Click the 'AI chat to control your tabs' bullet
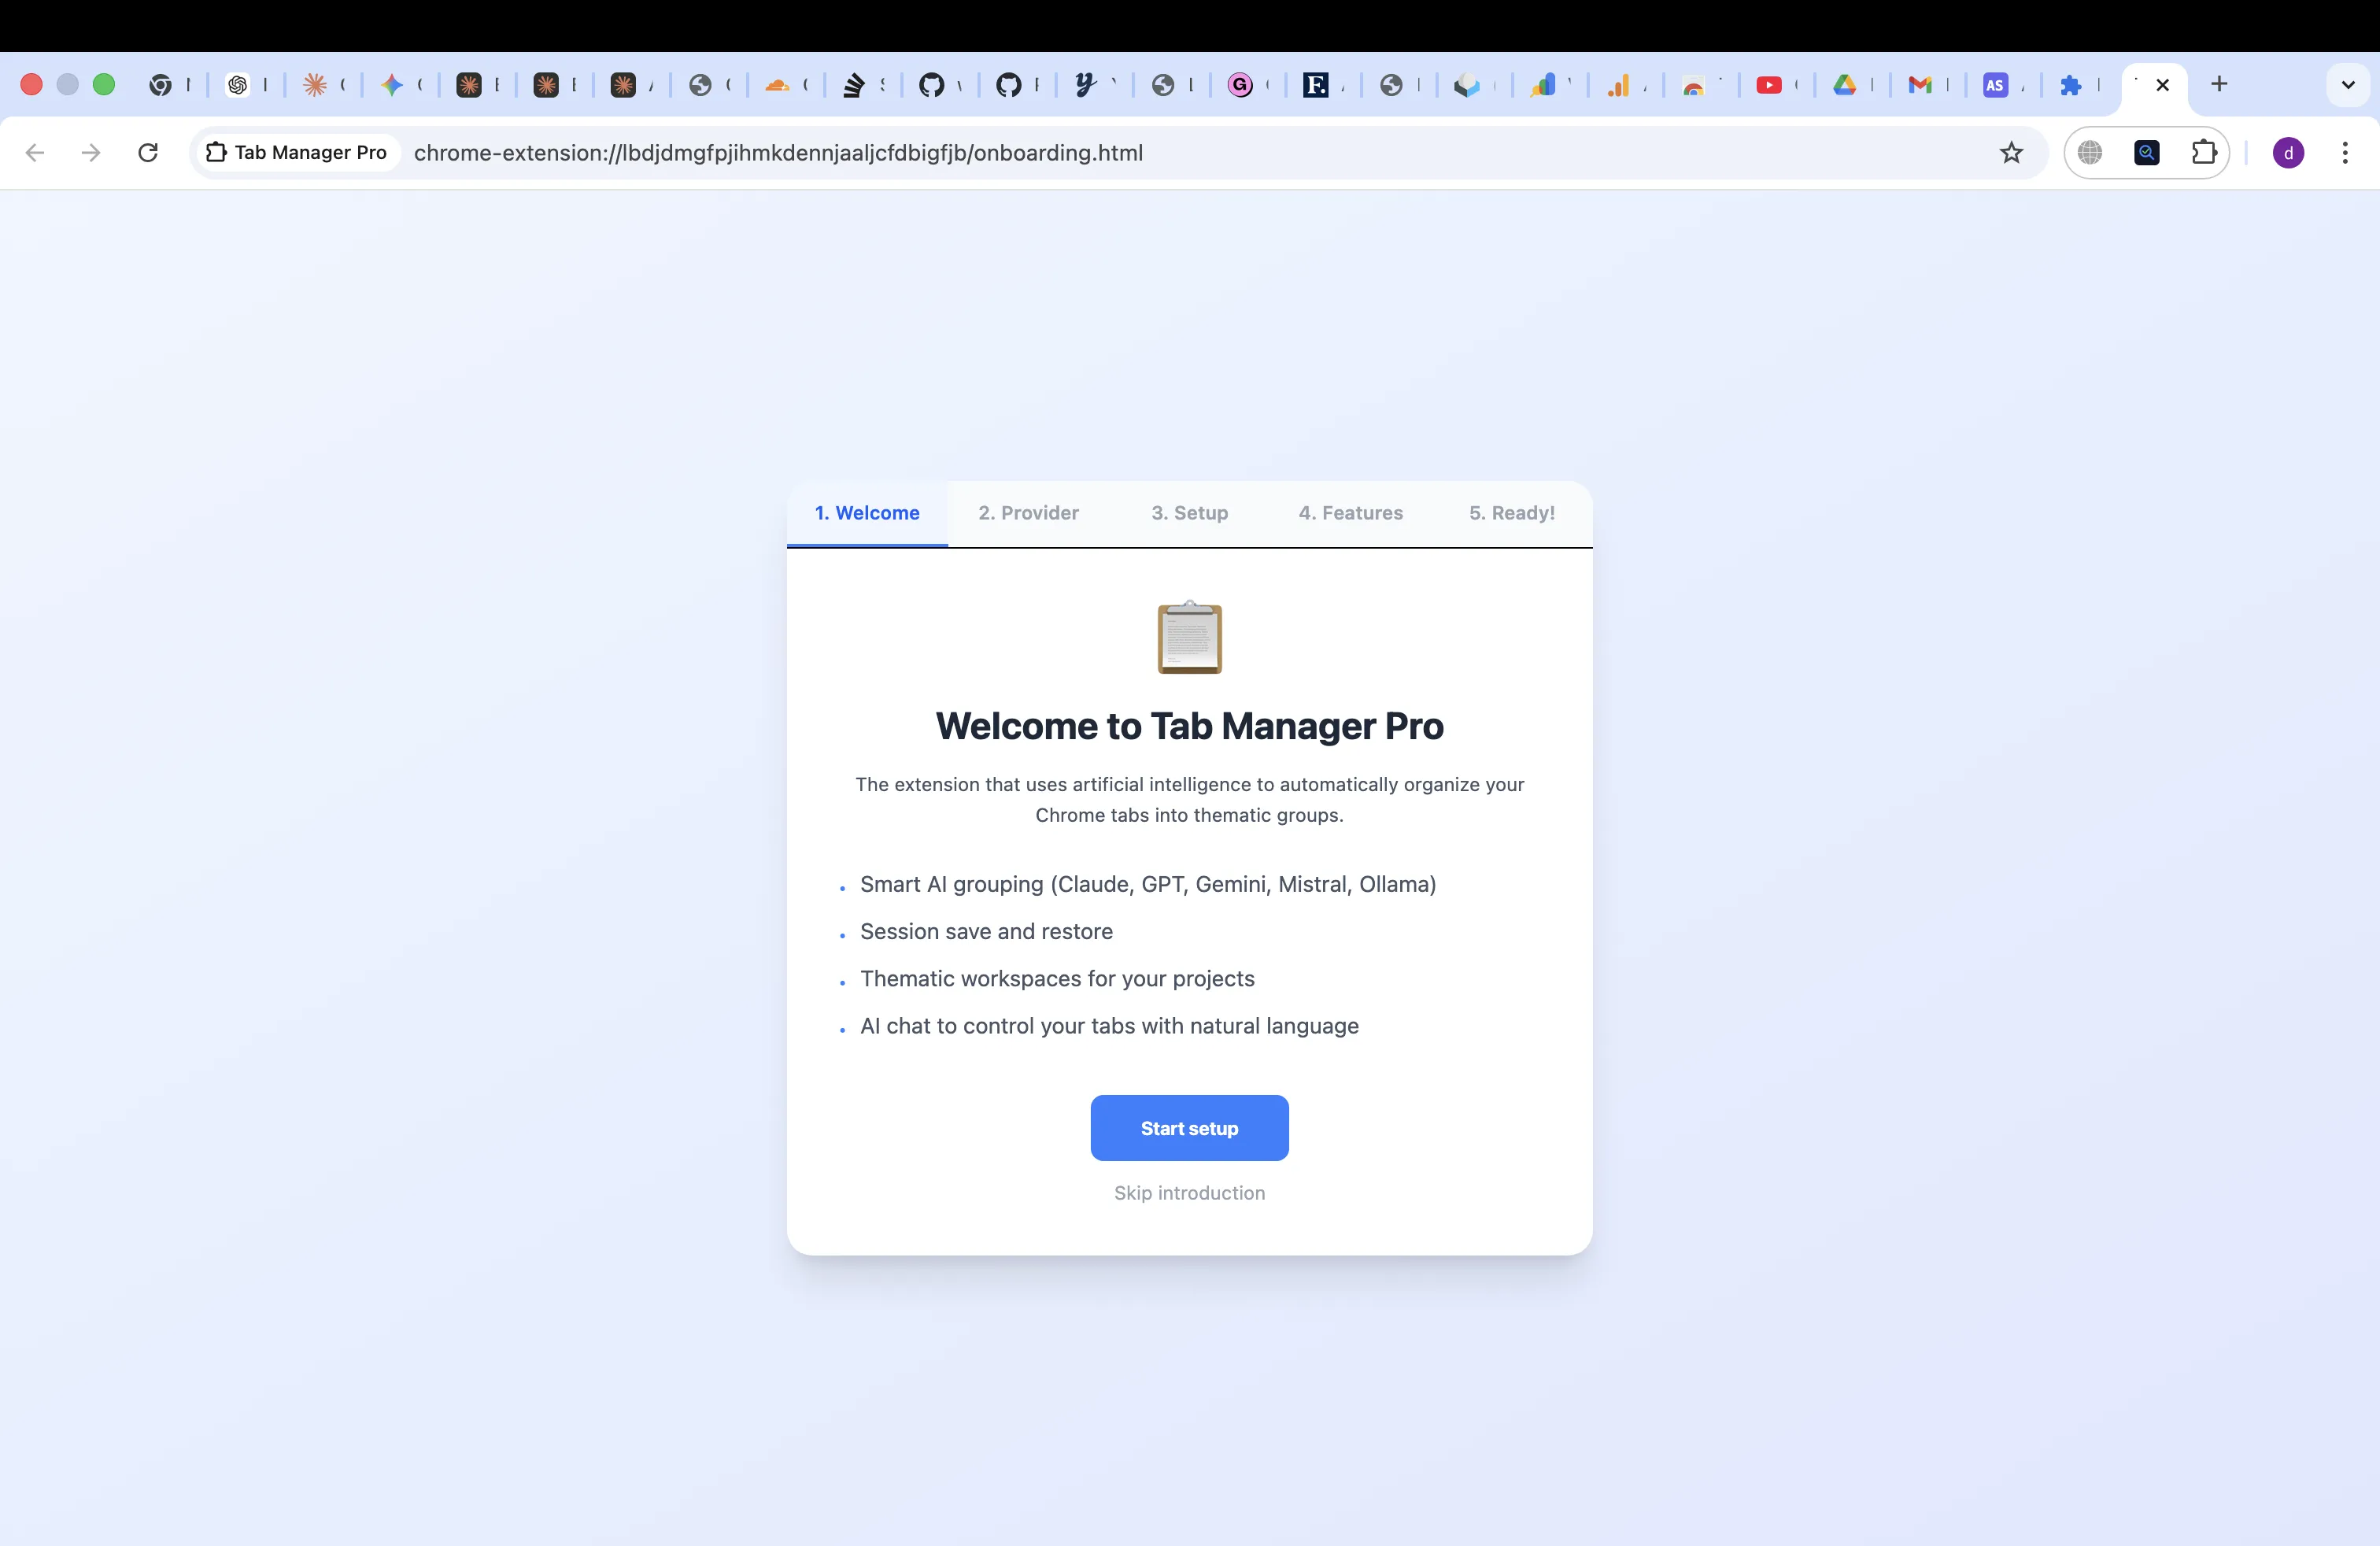This screenshot has height=1546, width=2380. (x=1109, y=1026)
